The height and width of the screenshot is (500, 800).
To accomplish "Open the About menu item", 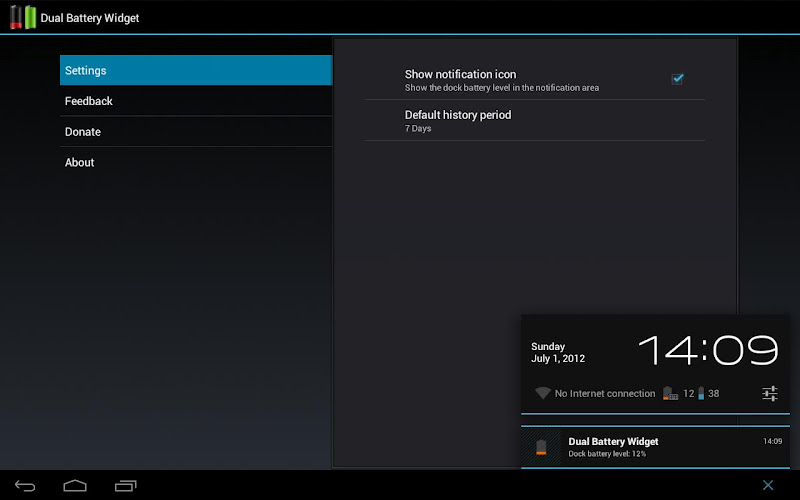I will pos(196,162).
